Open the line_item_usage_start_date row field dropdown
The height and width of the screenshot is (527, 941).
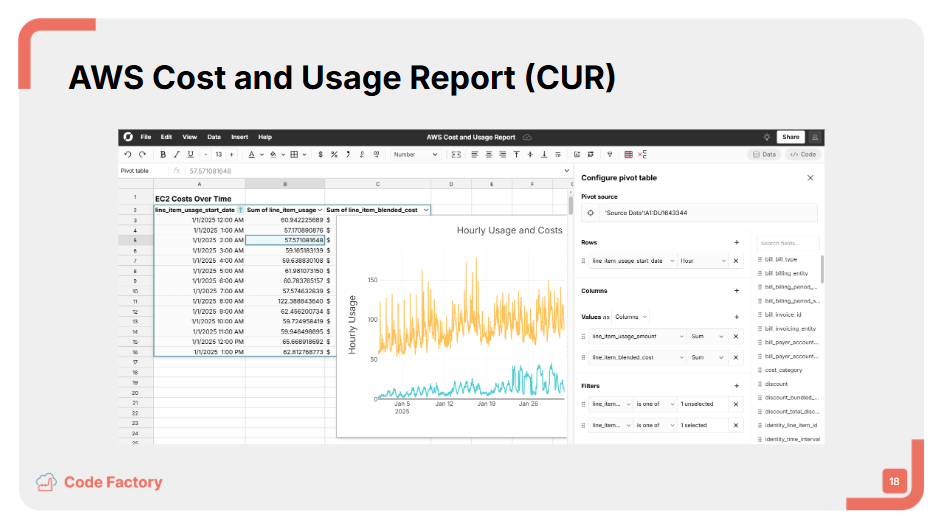point(633,261)
